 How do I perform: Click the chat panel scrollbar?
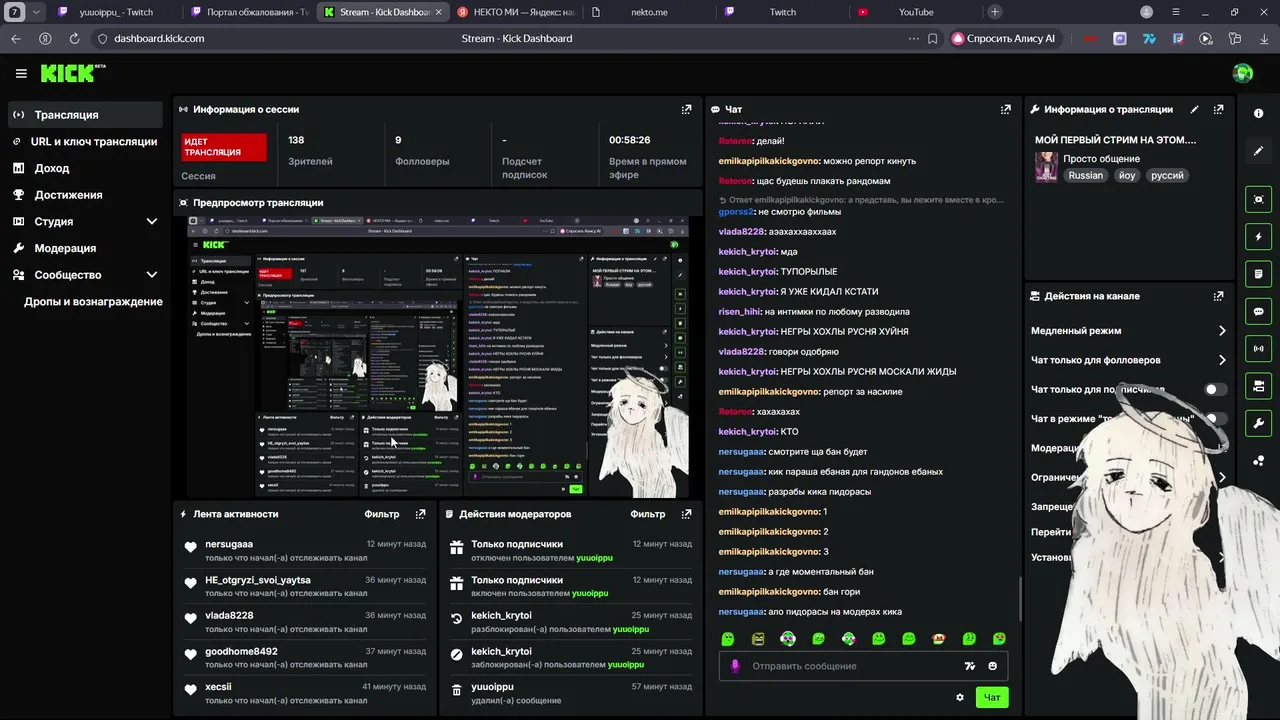tap(1019, 599)
